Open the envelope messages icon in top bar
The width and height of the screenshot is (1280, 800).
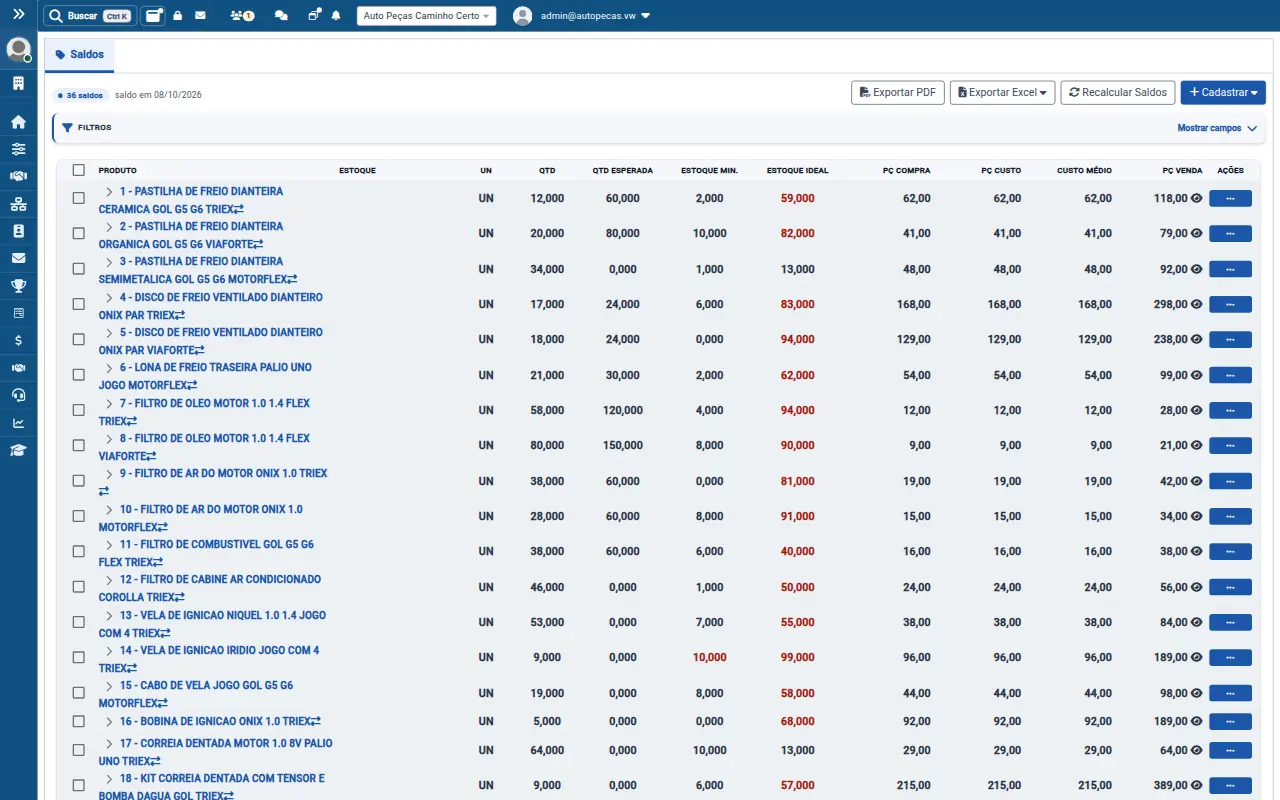(x=200, y=16)
